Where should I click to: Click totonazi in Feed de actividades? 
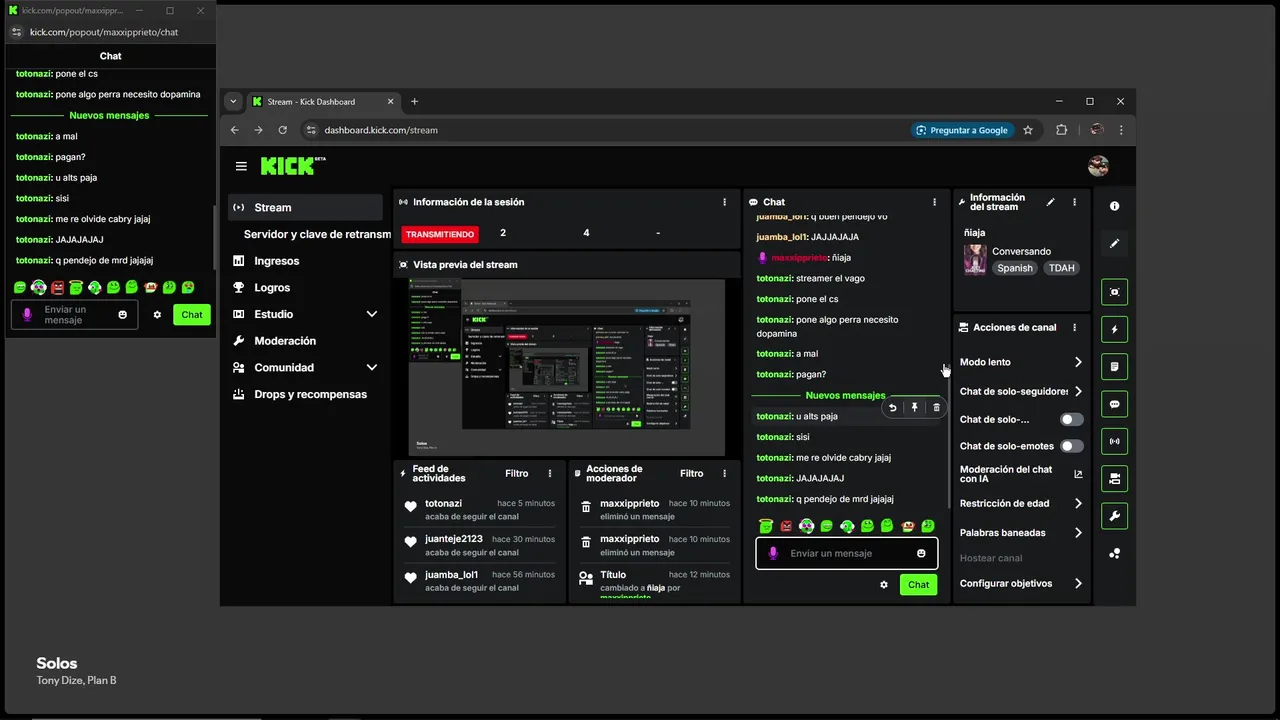point(443,503)
